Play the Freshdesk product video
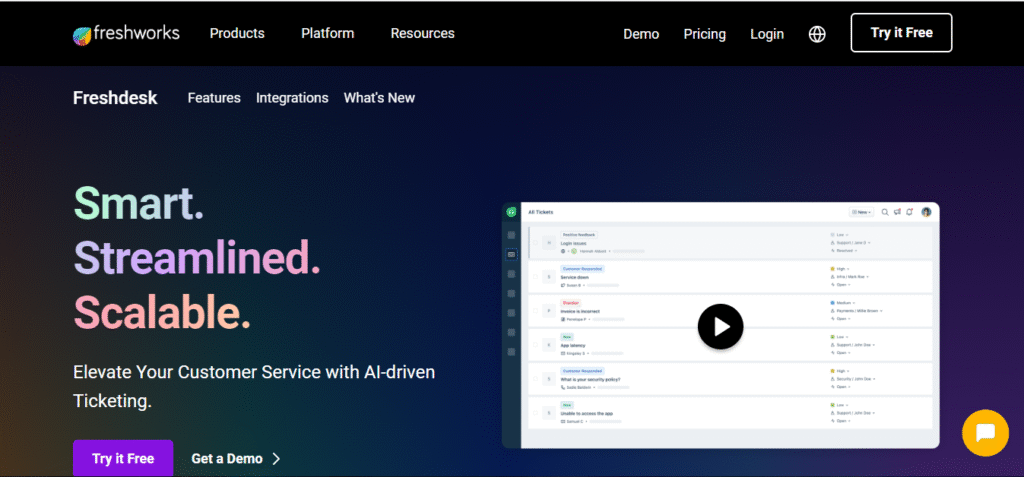Image resolution: width=1024 pixels, height=477 pixels. coord(720,326)
